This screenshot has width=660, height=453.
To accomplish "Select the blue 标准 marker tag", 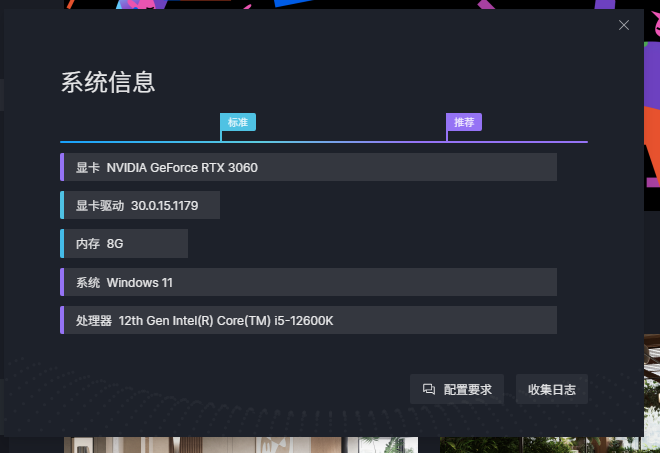I will (238, 122).
